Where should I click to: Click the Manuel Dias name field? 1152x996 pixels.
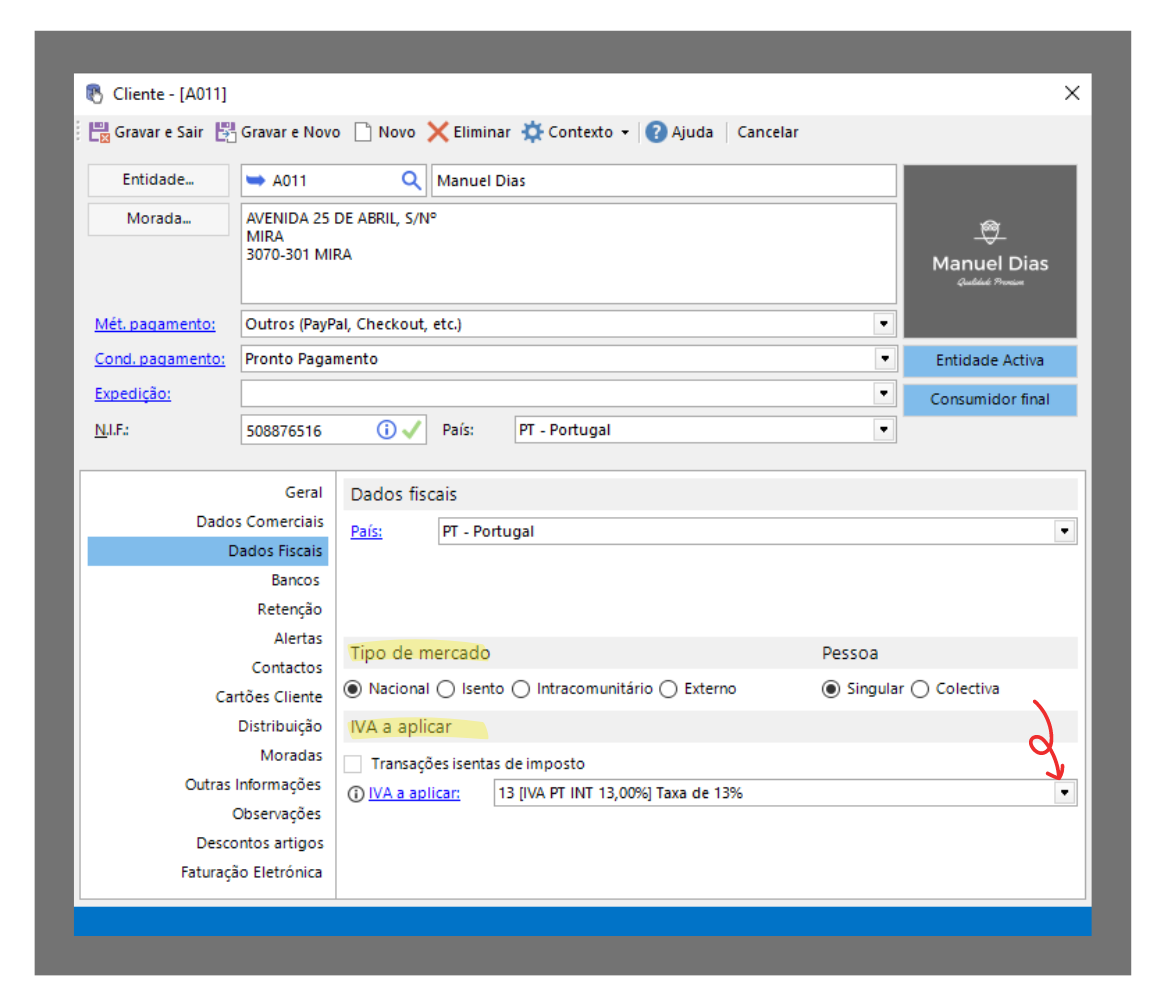(x=663, y=181)
